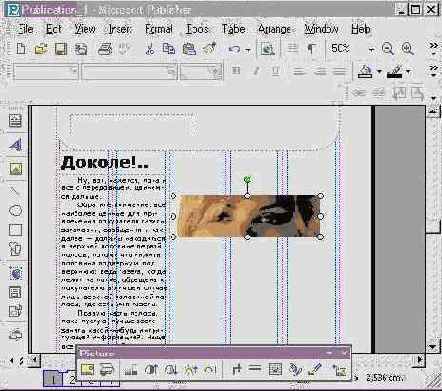
Task: Toggle Italic formatting
Action: pos(256,71)
